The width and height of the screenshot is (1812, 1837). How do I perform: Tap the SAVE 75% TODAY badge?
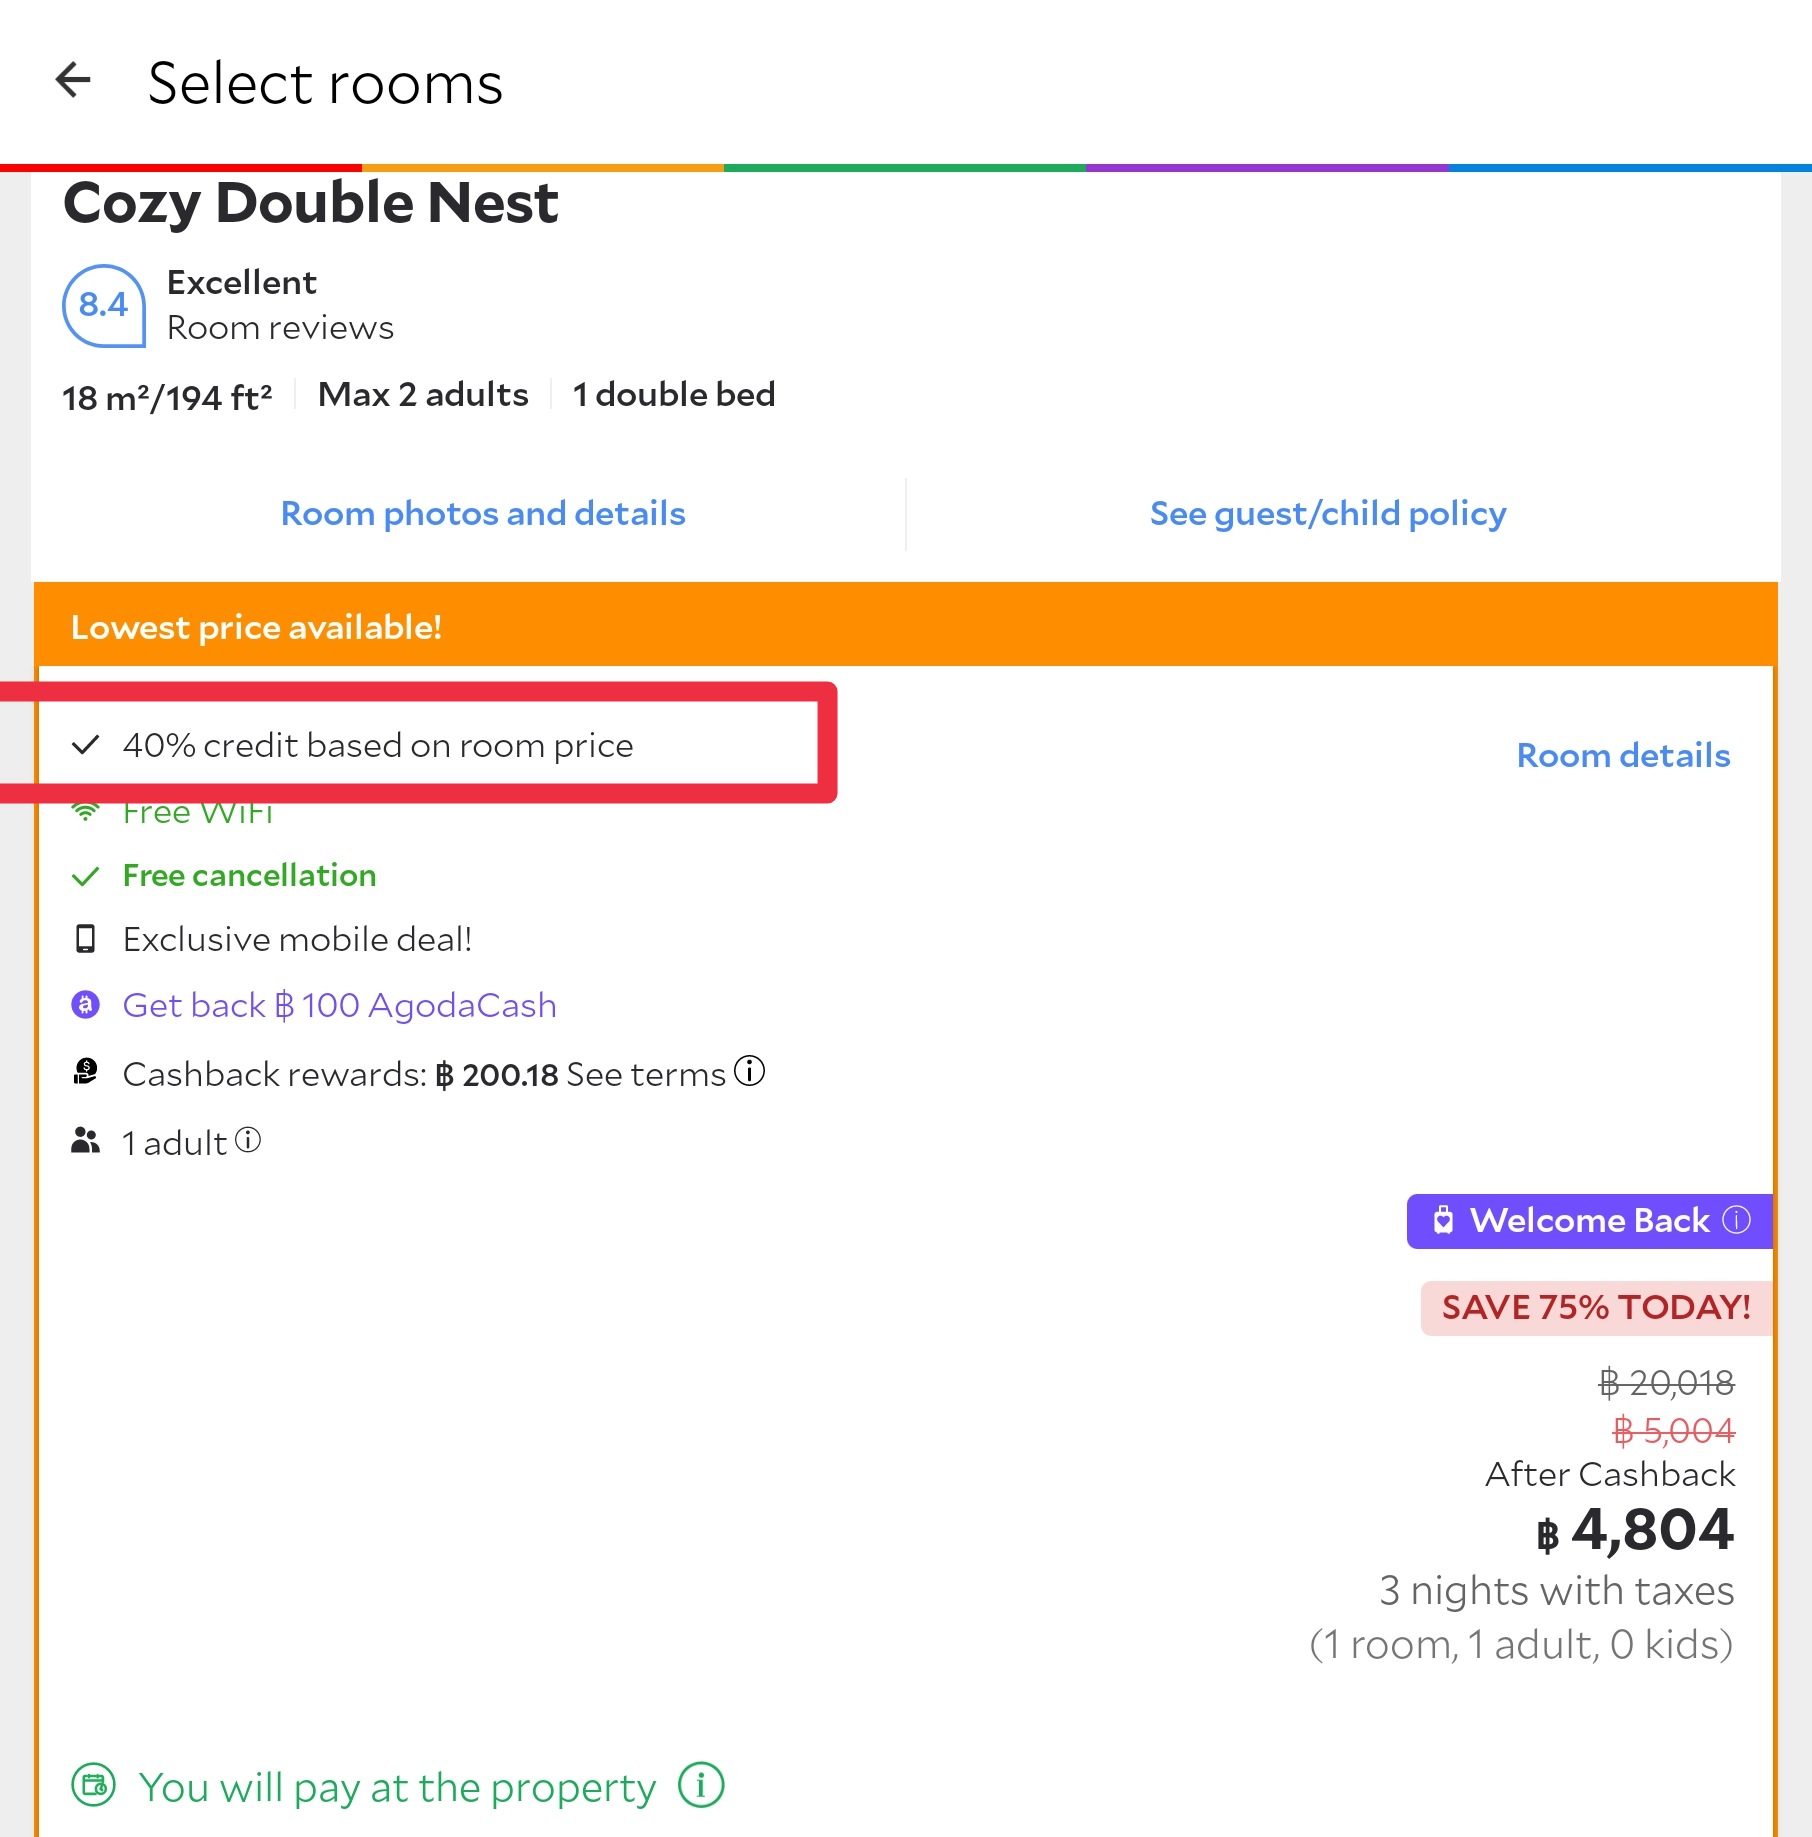[1595, 1307]
